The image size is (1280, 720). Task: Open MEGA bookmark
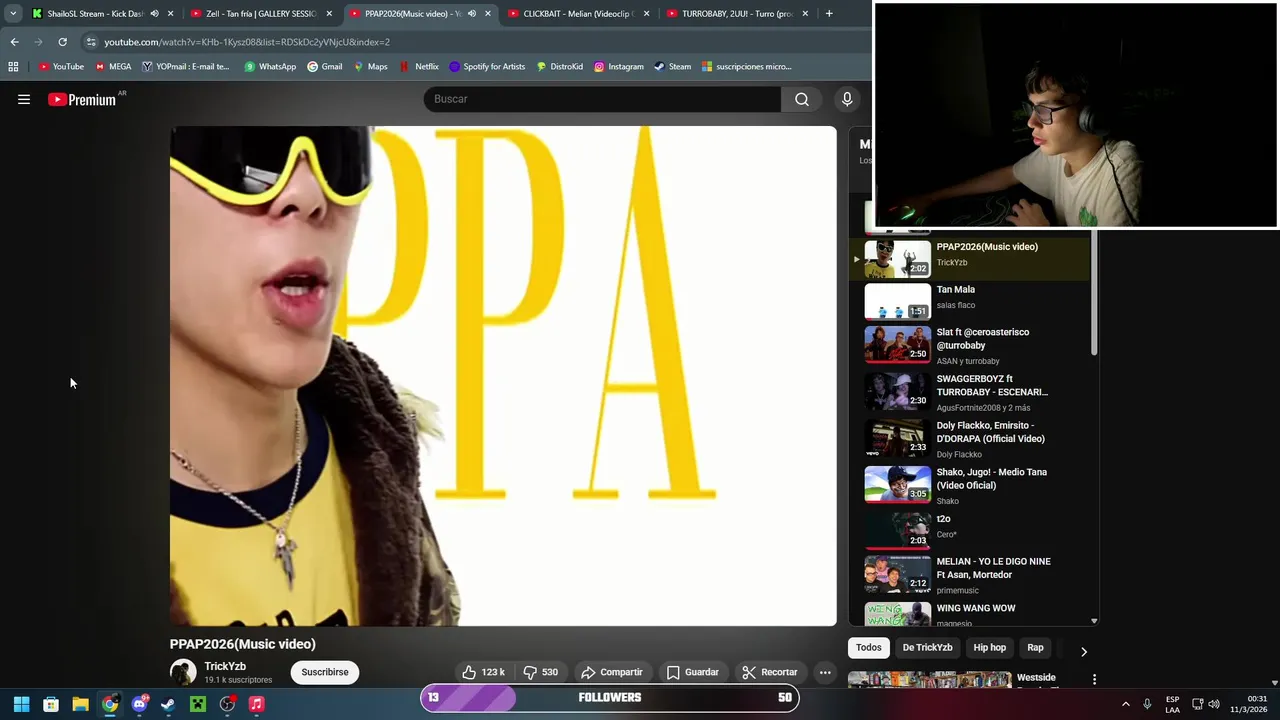pos(113,67)
